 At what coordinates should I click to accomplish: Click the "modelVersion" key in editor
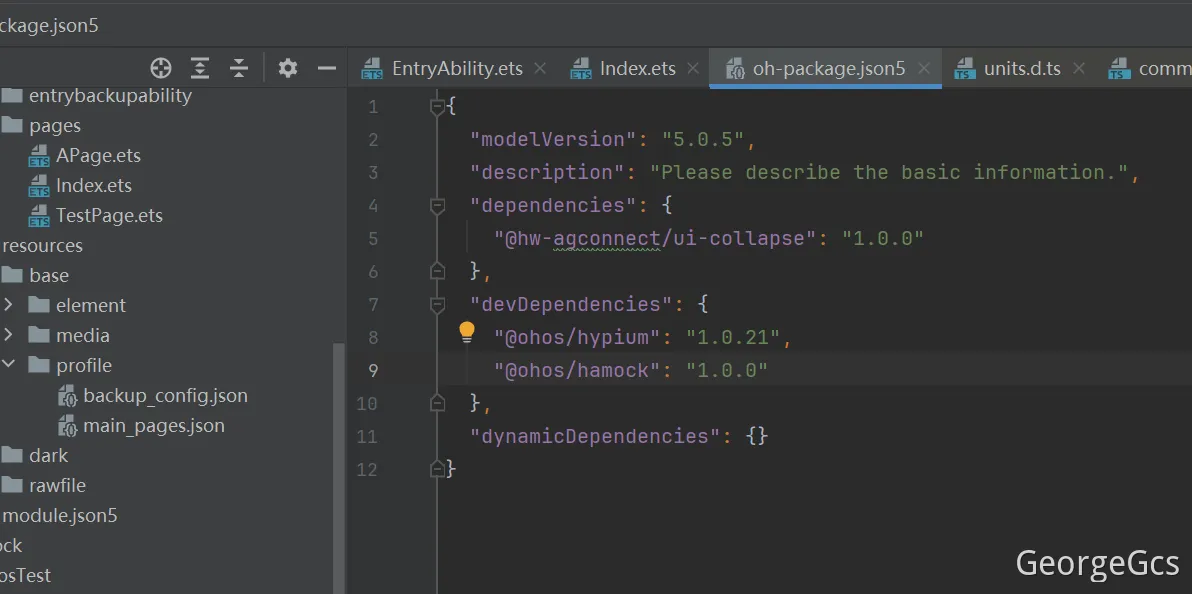coord(553,139)
